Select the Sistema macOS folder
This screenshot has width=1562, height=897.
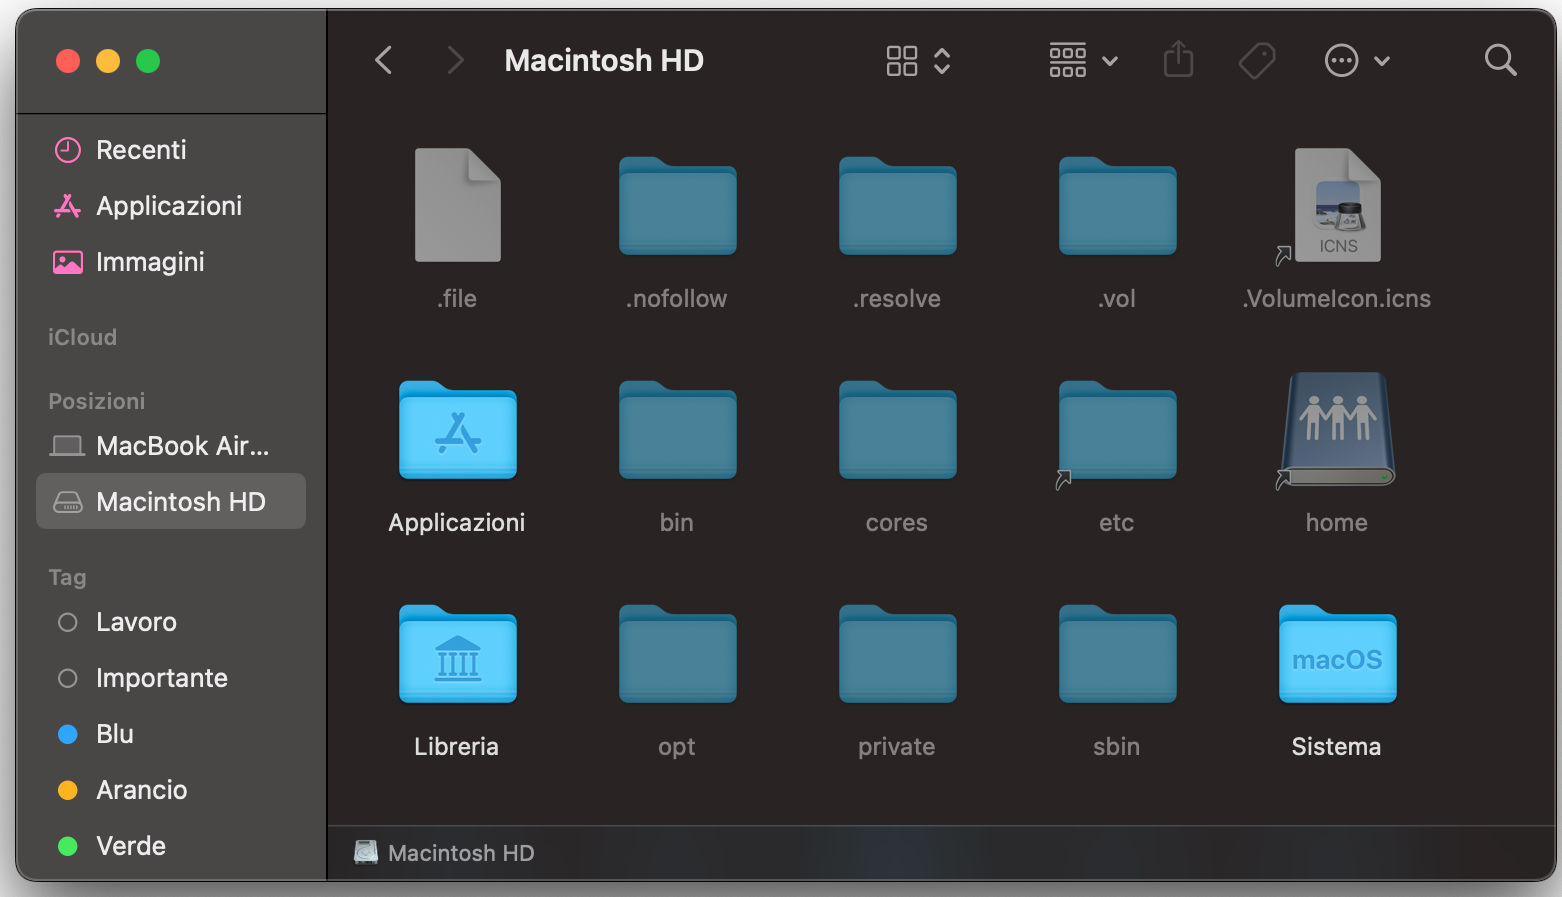(1337, 656)
